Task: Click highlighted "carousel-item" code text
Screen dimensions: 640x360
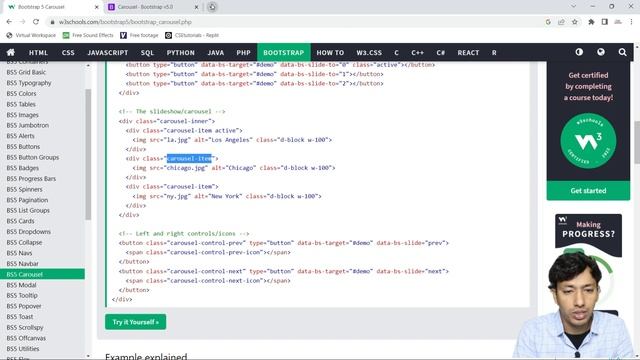Action: coord(189,158)
